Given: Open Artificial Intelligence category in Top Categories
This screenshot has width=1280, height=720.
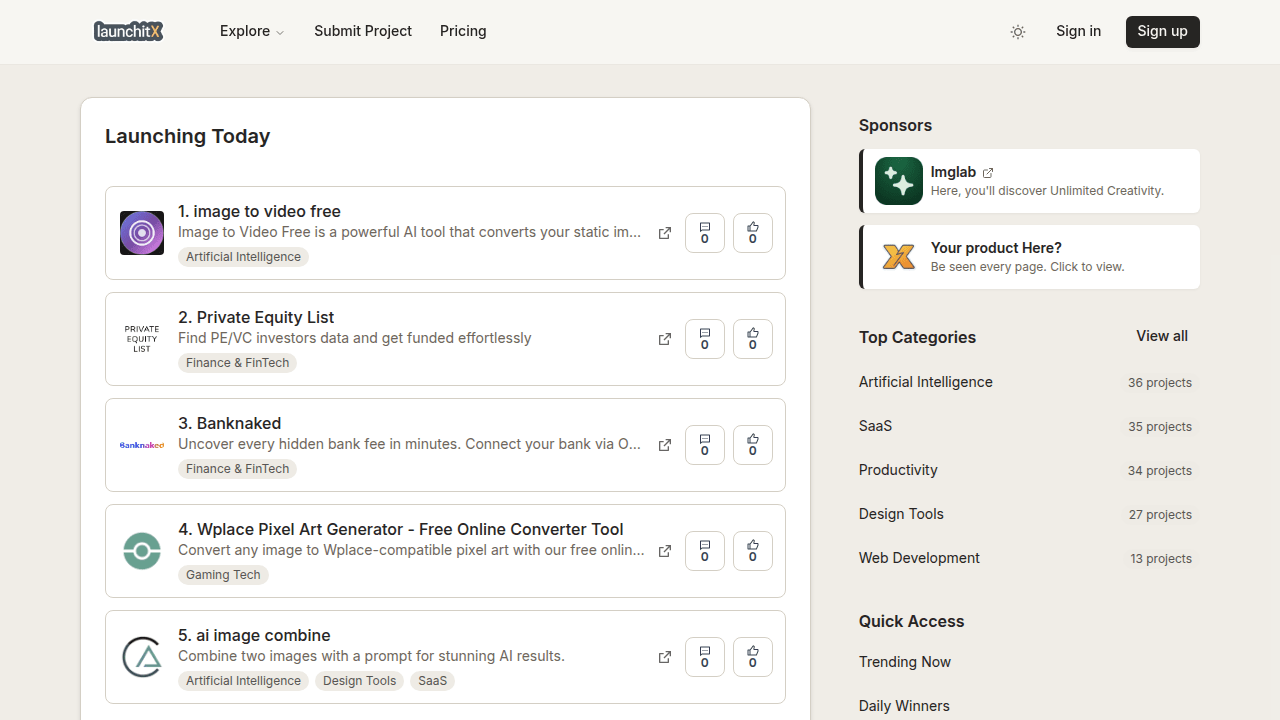Looking at the screenshot, I should coord(926,382).
